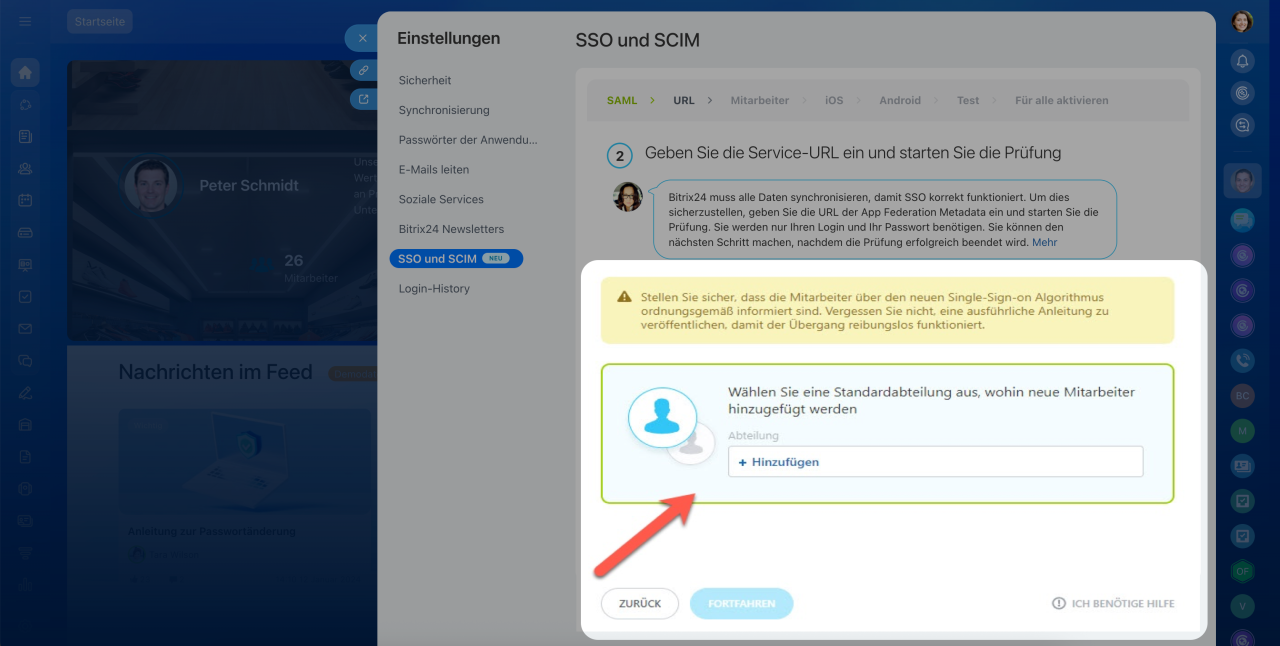Open Bitrix24 Newsletters section
This screenshot has width=1280, height=646.
pyautogui.click(x=451, y=229)
